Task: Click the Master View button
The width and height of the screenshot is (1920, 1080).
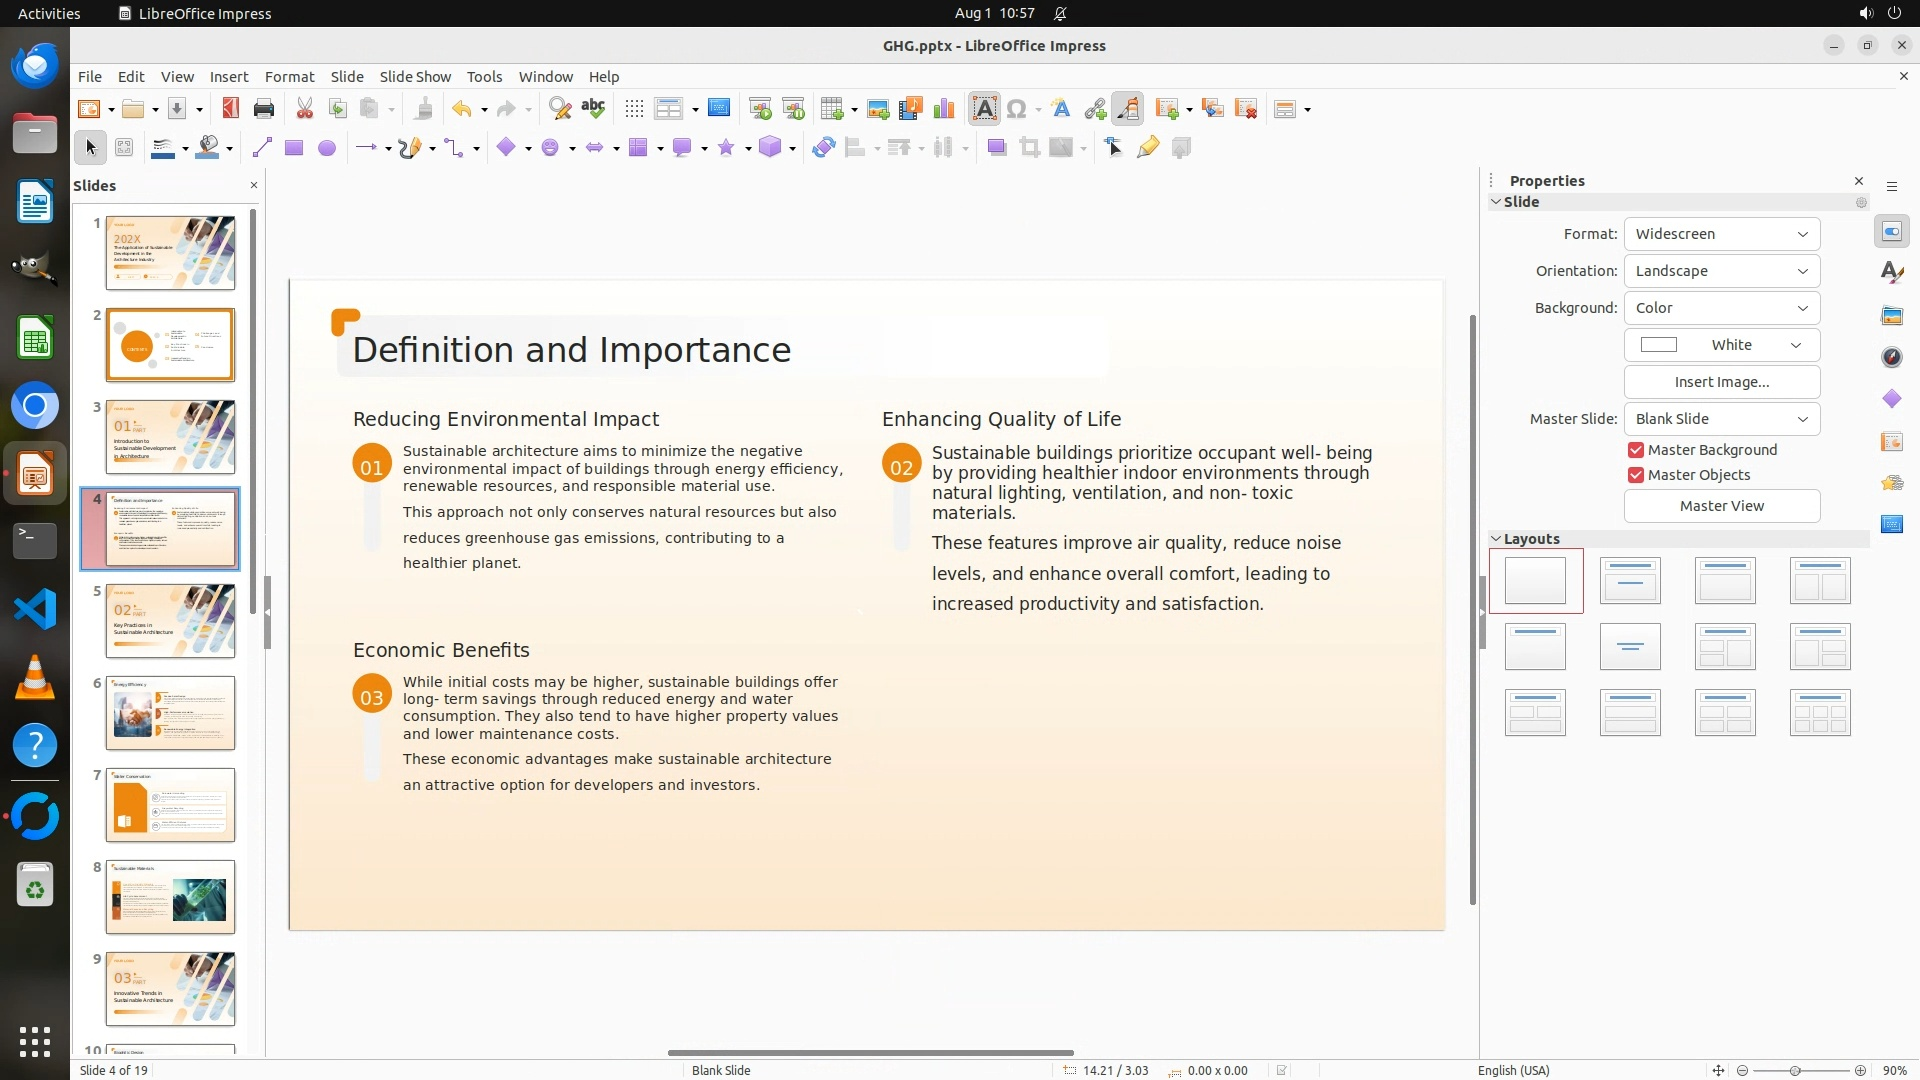Action: (x=1721, y=506)
